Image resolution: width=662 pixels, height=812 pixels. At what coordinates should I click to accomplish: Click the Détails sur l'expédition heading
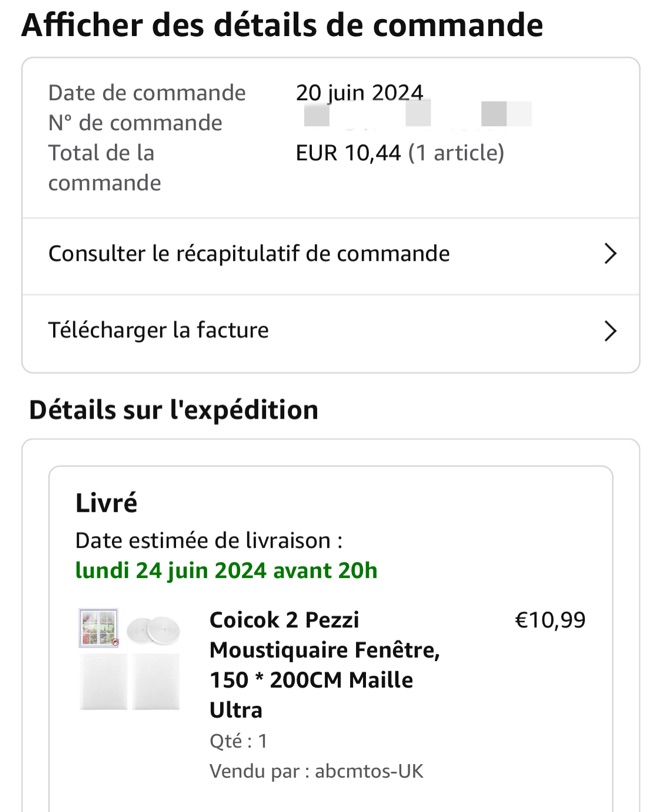(x=174, y=411)
